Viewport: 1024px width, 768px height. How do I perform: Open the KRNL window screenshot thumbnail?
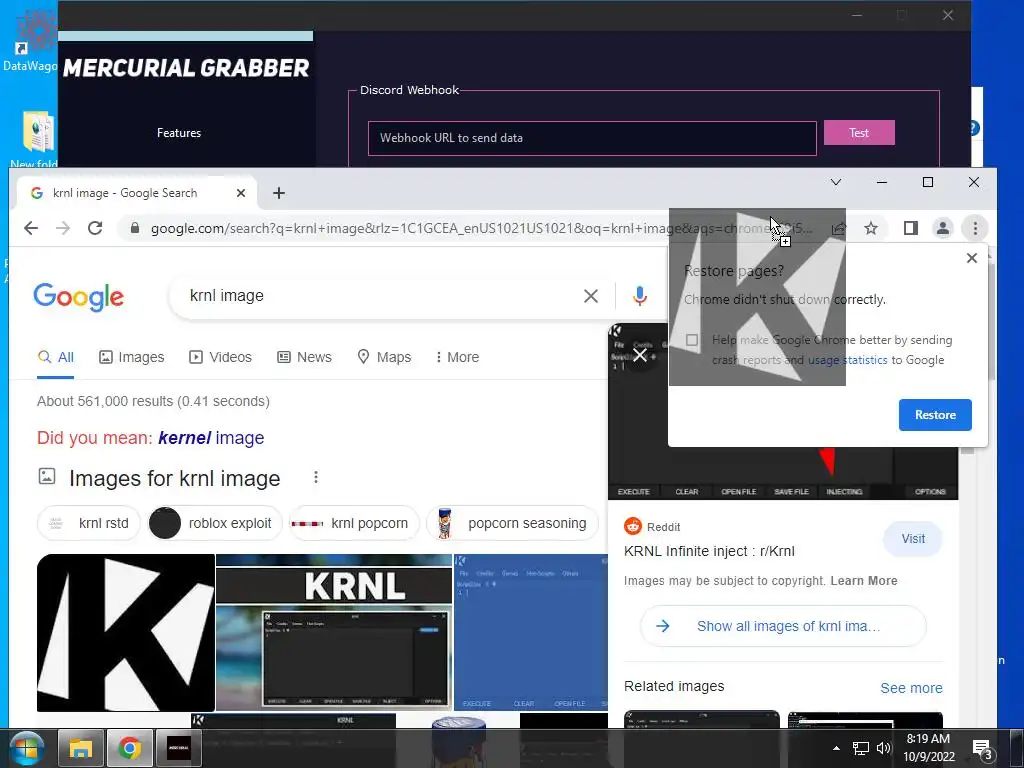334,633
